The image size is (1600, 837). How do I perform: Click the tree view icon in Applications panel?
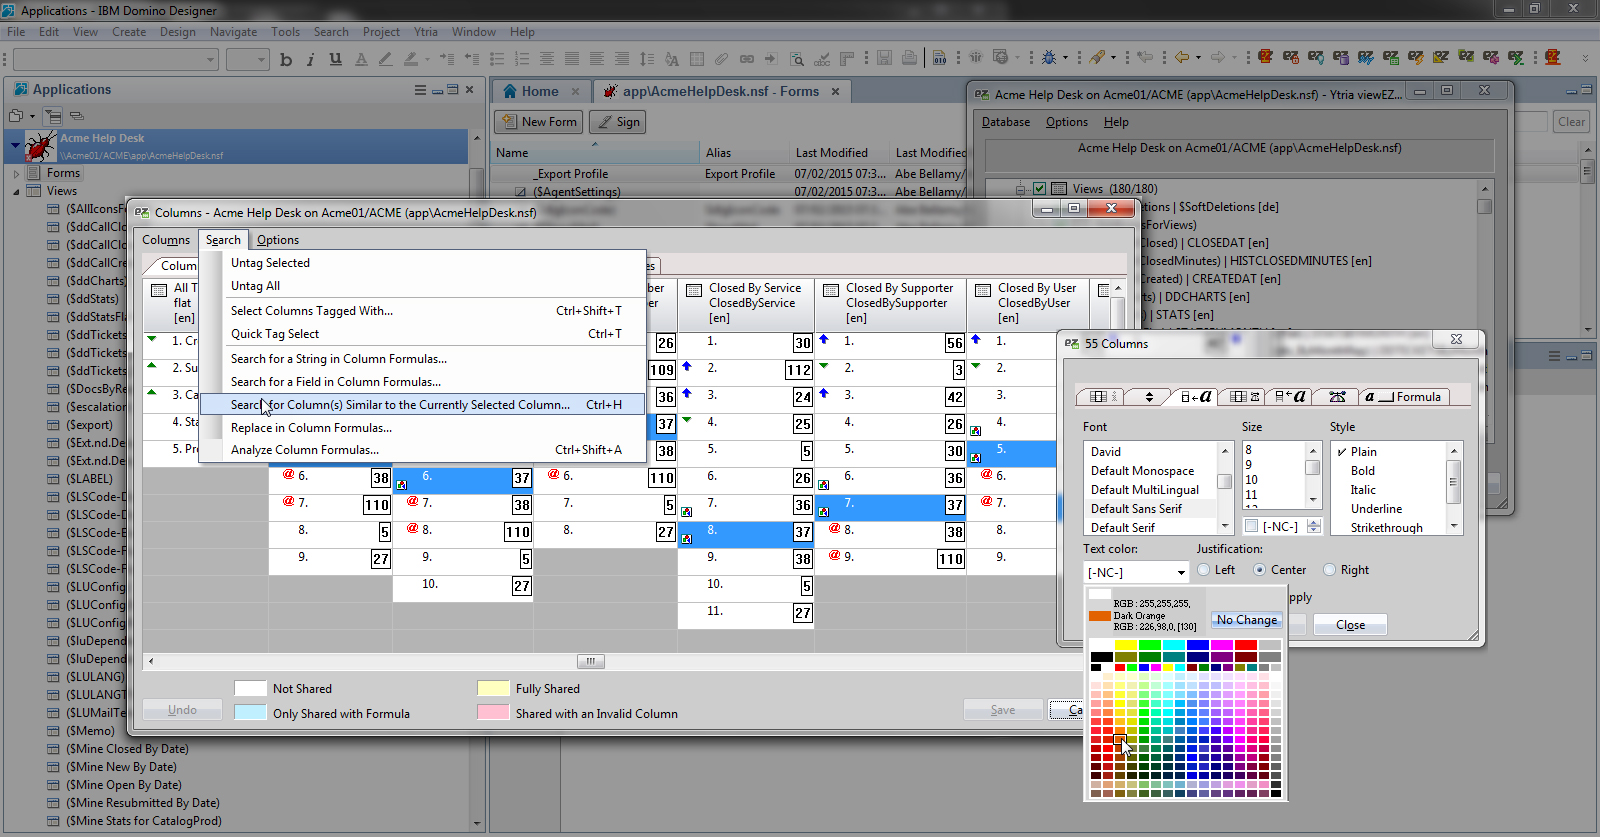point(53,116)
